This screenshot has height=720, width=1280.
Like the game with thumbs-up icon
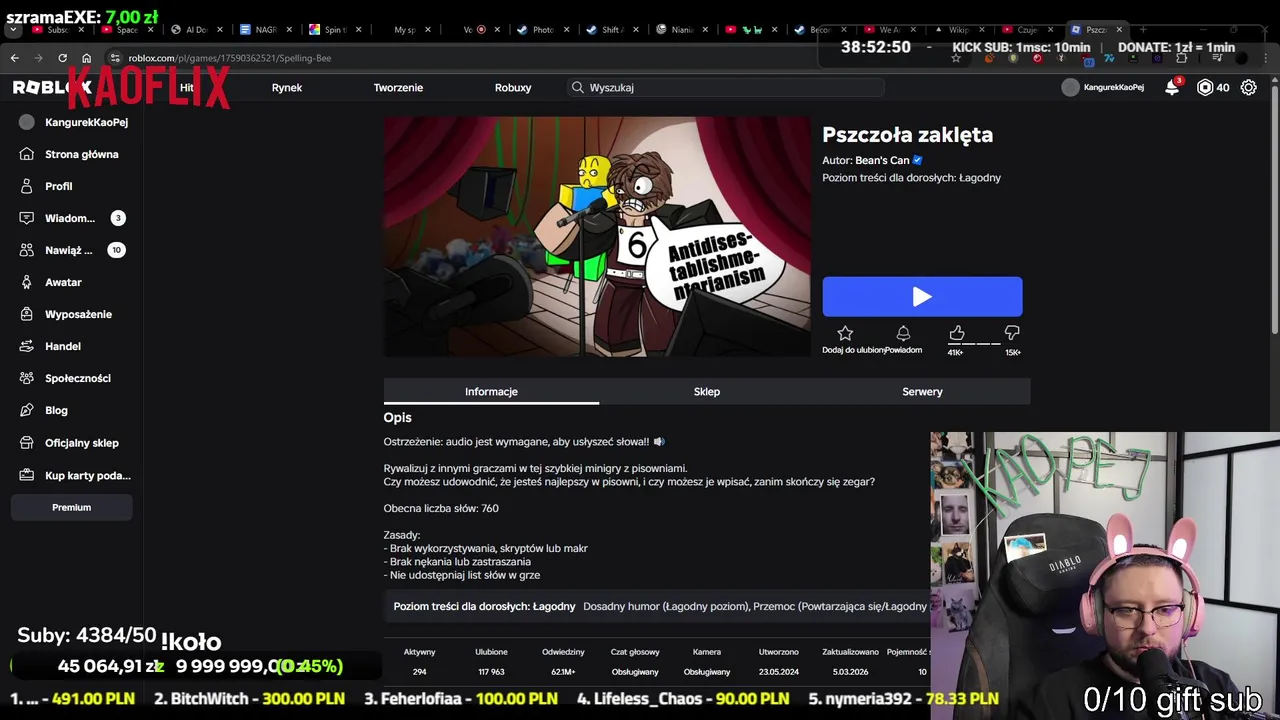(957, 333)
